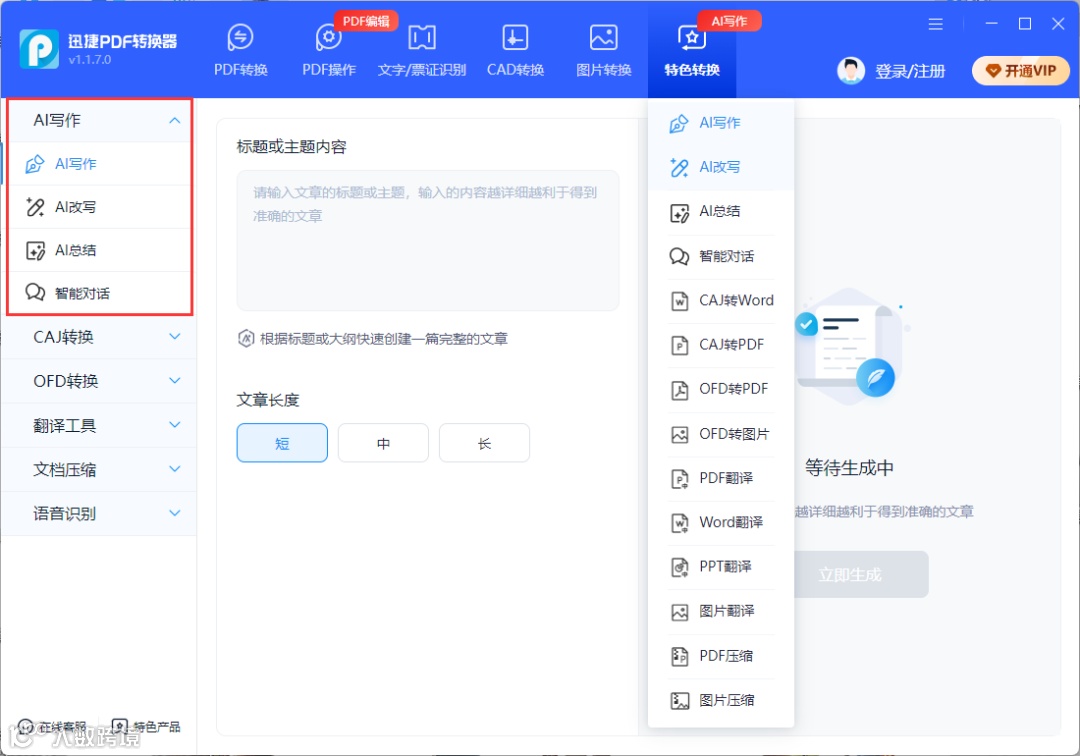Image resolution: width=1080 pixels, height=756 pixels.
Task: Open the PDF操作 tab icon
Action: click(x=329, y=37)
